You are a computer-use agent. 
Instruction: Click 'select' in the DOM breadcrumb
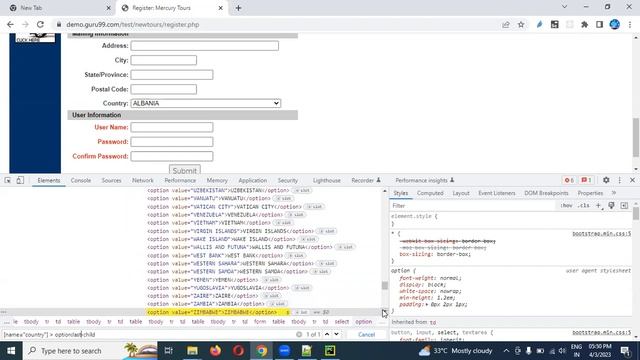point(342,322)
